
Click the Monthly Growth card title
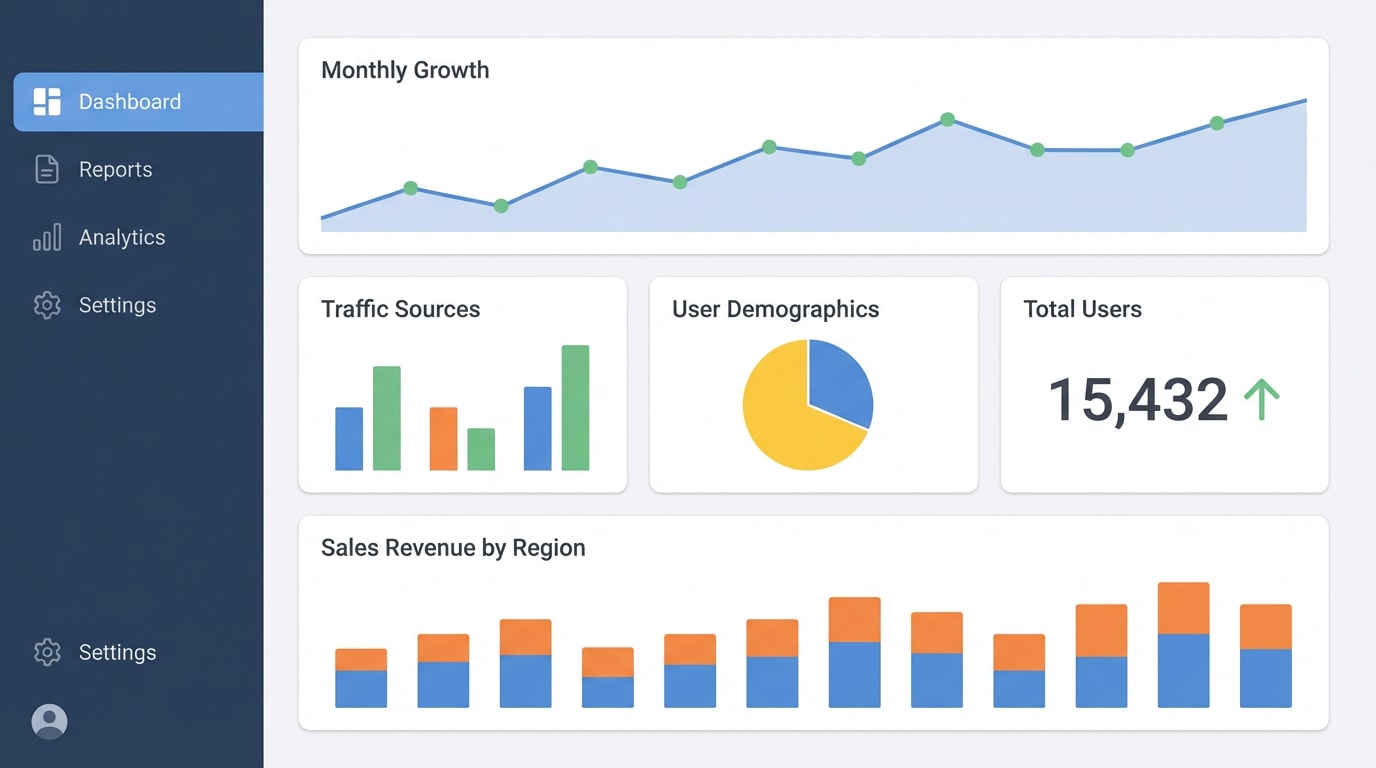405,70
